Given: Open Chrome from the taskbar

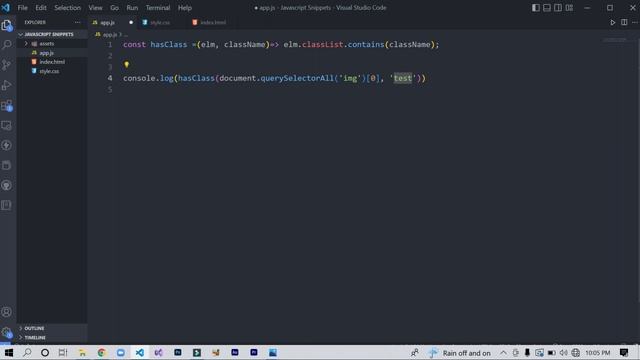Looking at the screenshot, I should pyautogui.click(x=101, y=352).
